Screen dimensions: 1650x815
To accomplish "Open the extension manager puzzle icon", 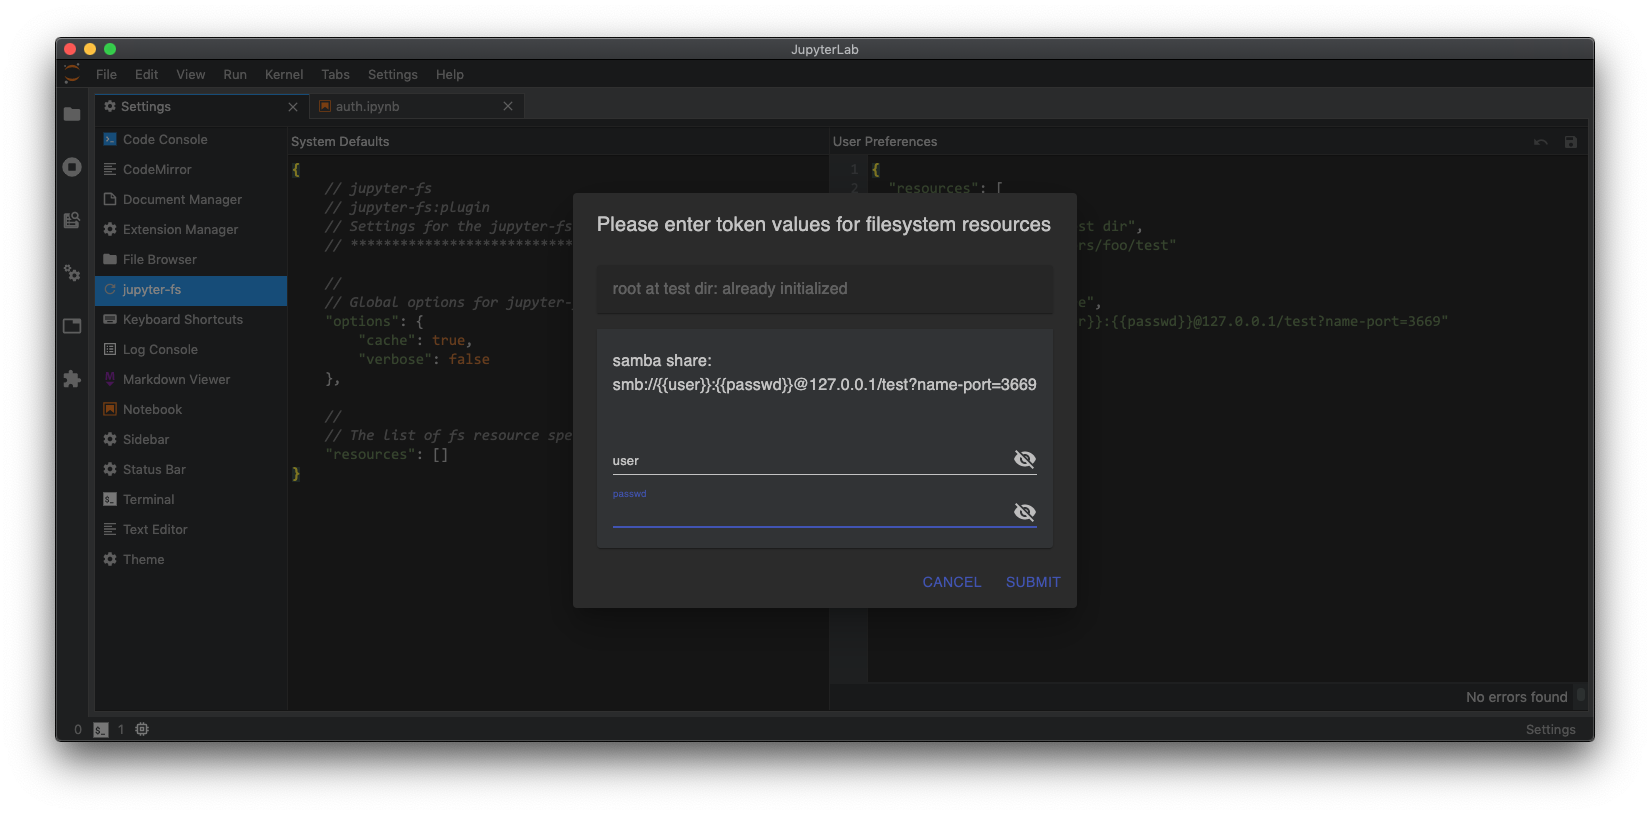I will [72, 379].
